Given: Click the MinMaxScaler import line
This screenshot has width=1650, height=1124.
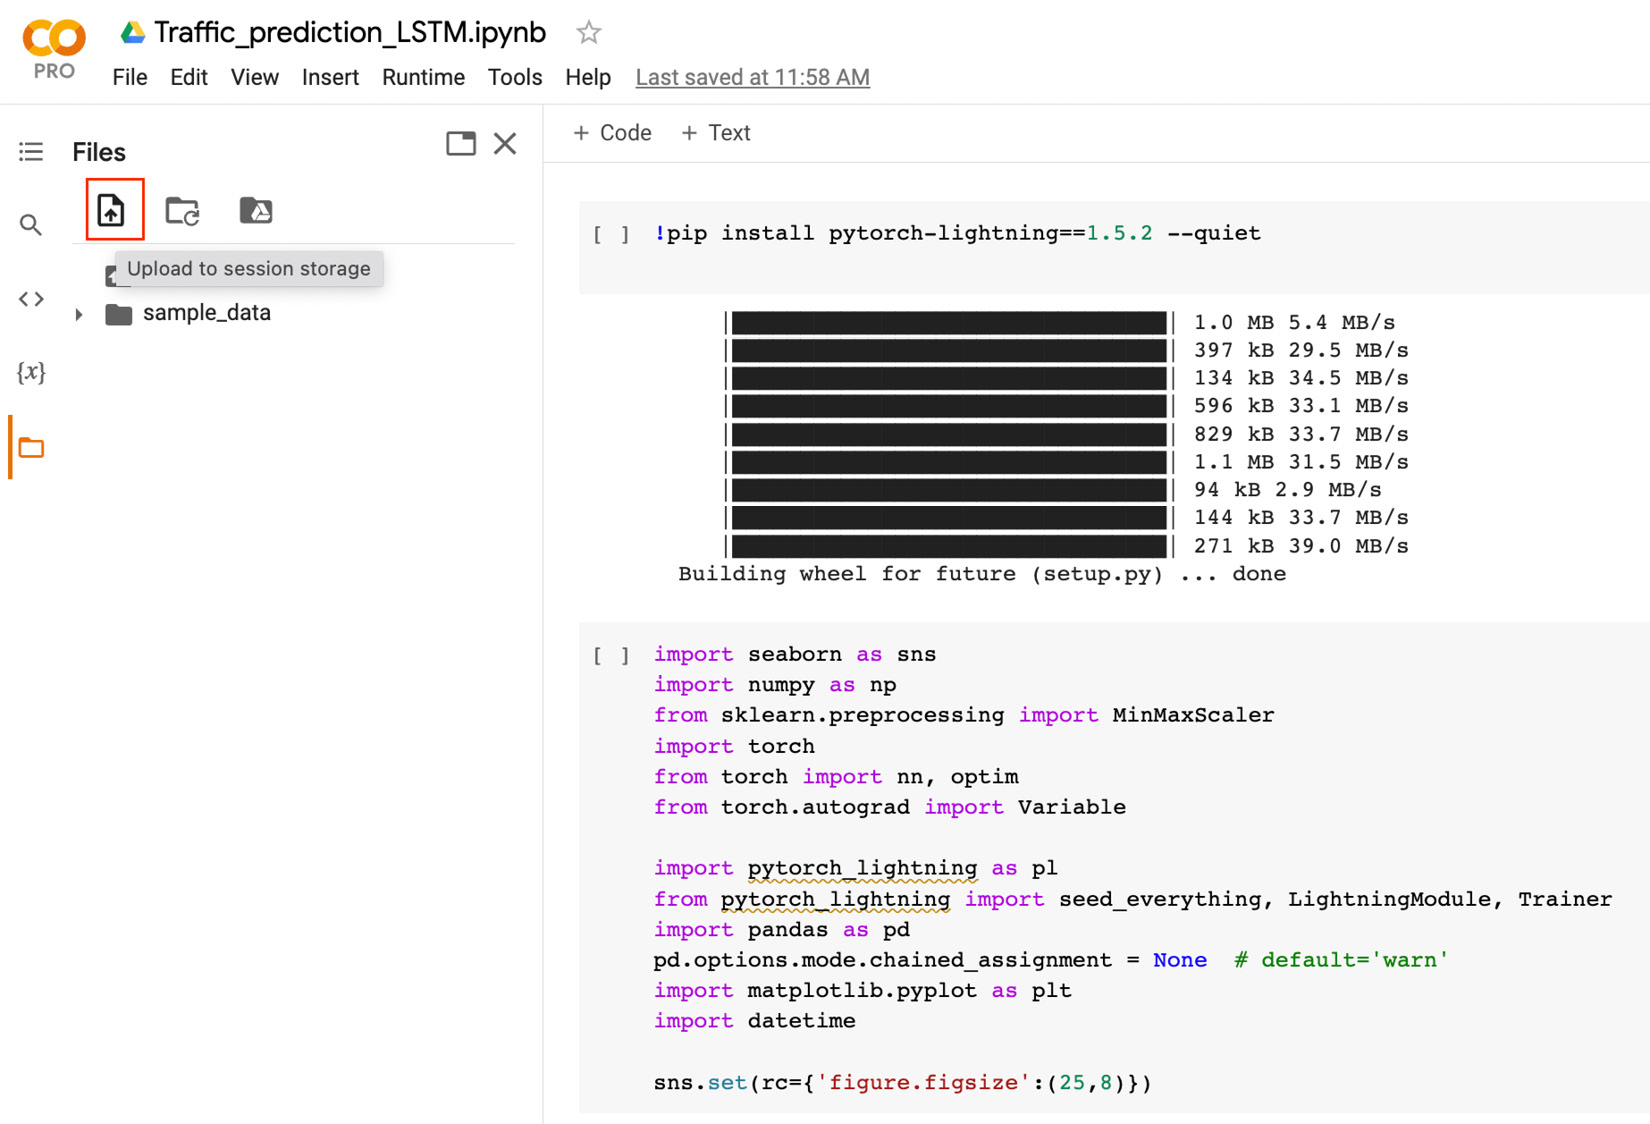Looking at the screenshot, I should tap(964, 715).
